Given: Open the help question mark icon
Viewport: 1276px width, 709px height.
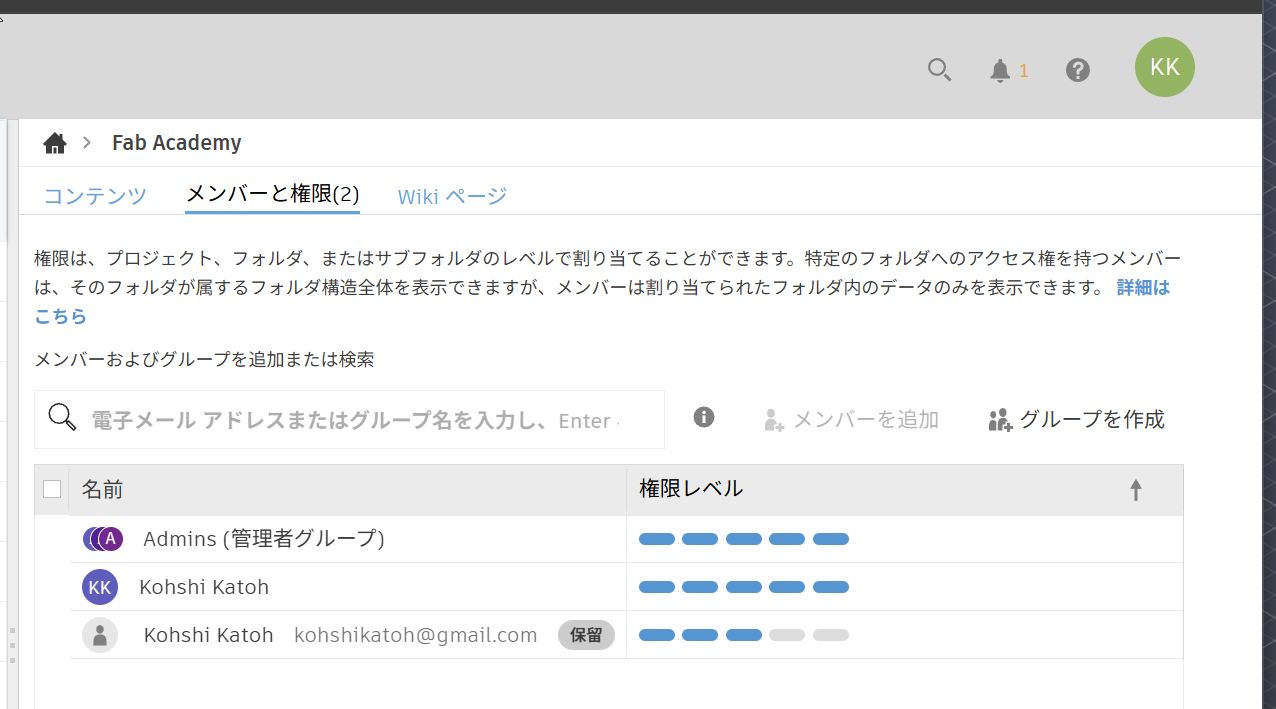Looking at the screenshot, I should click(x=1077, y=70).
